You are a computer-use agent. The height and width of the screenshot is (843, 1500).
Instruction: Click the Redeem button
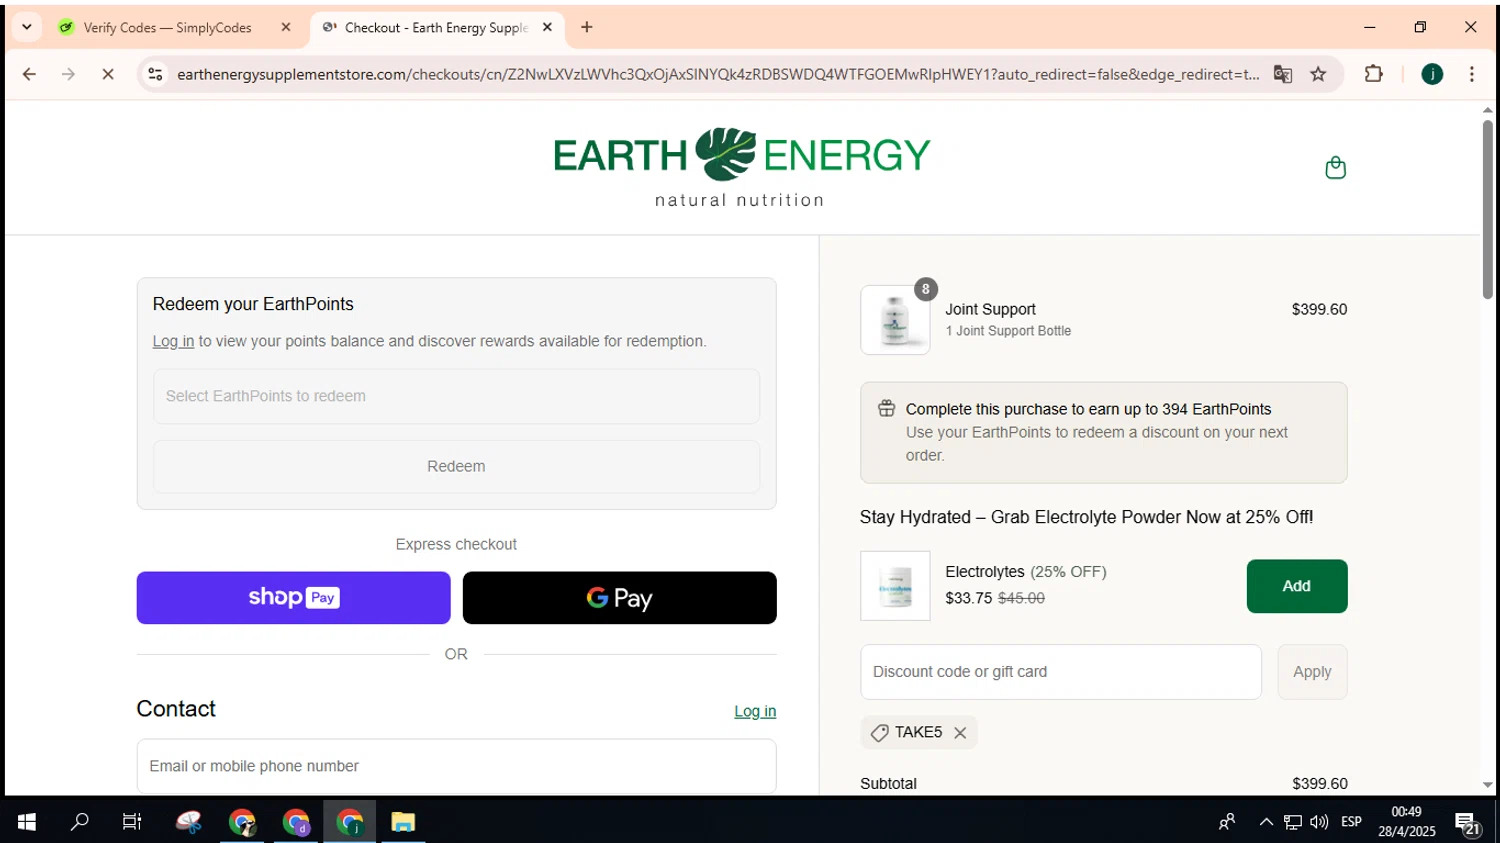pyautogui.click(x=456, y=466)
